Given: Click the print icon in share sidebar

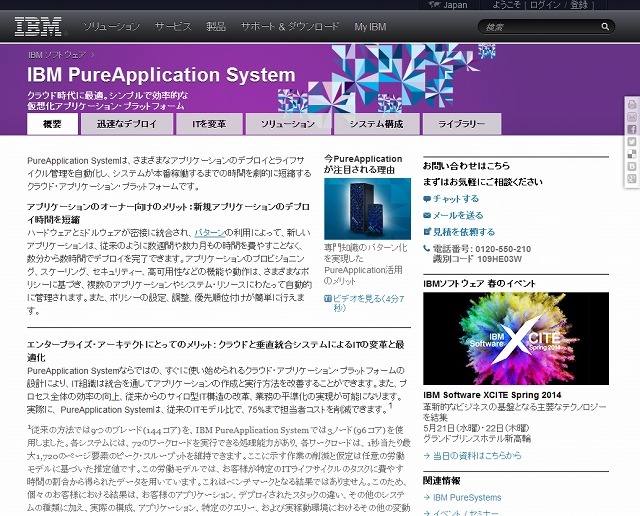Looking at the screenshot, I should pyautogui.click(x=632, y=105).
